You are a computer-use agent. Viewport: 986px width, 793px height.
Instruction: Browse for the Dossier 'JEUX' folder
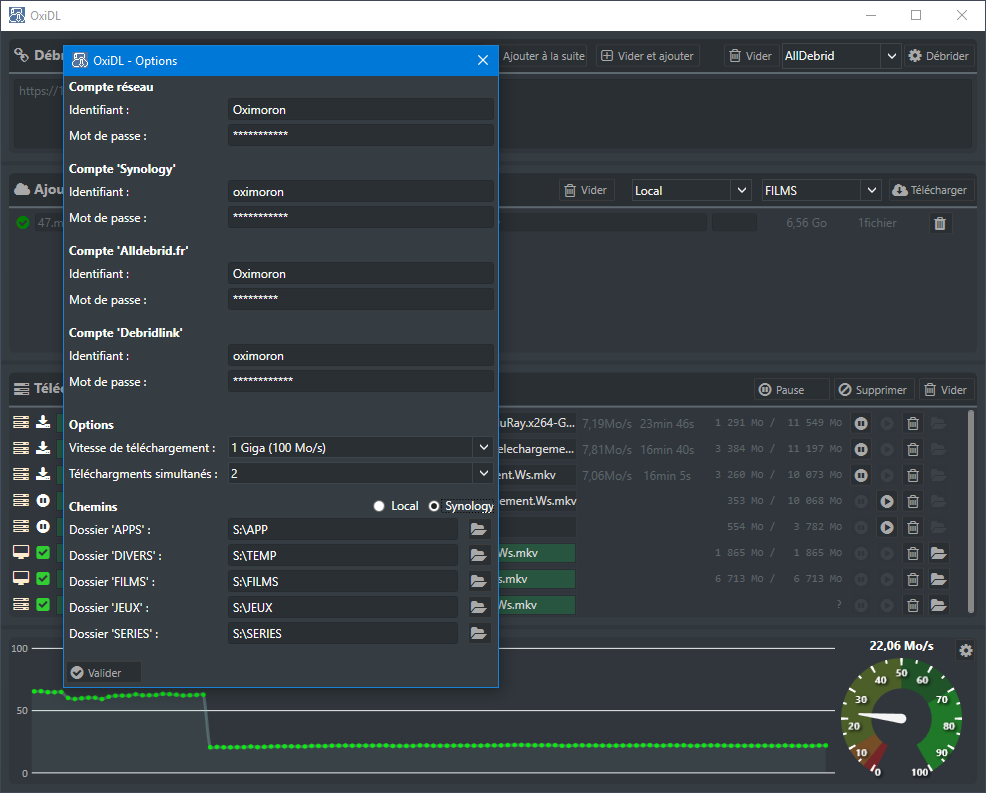[x=479, y=607]
